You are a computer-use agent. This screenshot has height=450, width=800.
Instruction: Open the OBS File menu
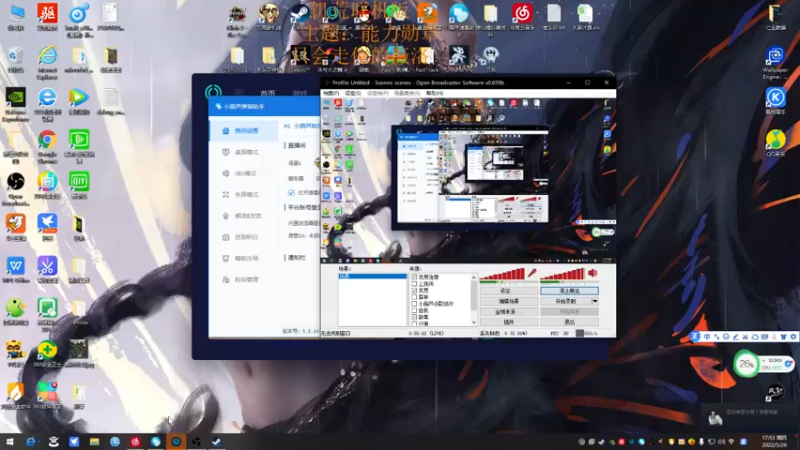[x=331, y=93]
